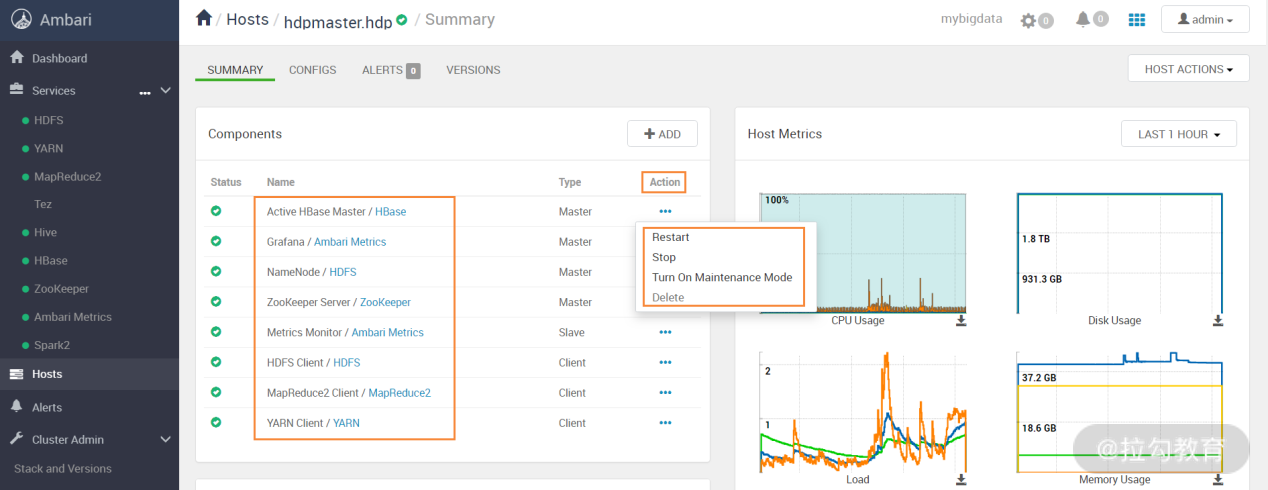The image size is (1268, 490).
Task: Click the home icon in breadcrumb
Action: click(204, 18)
